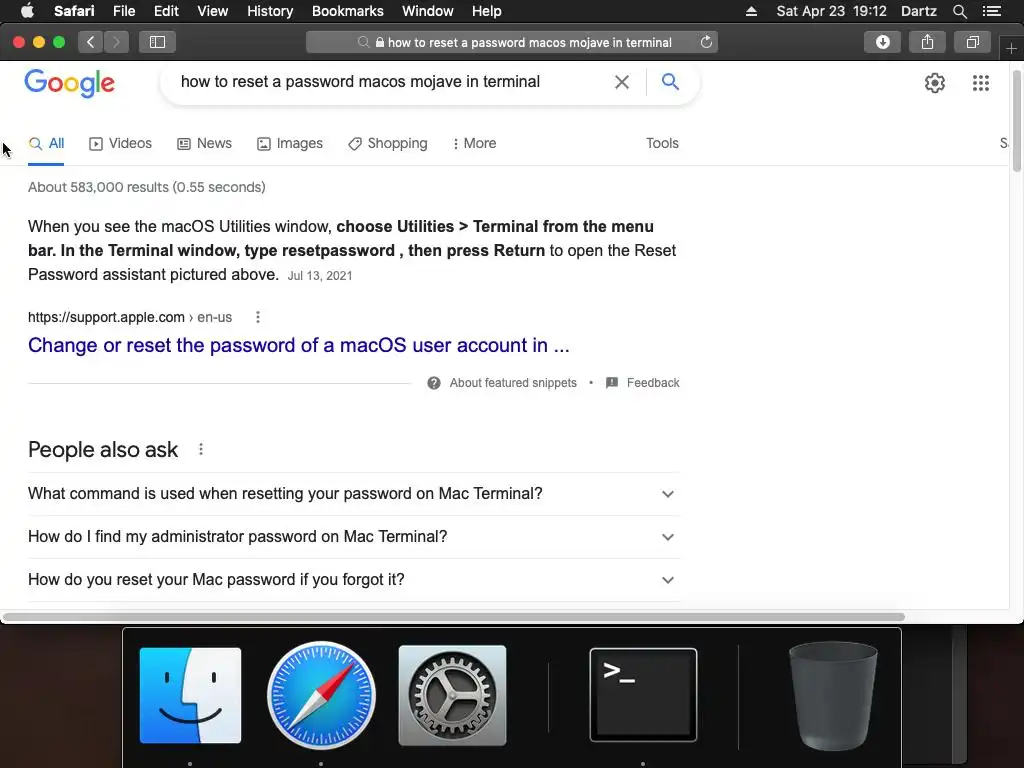
Task: Open Google settings gear icon
Action: click(935, 83)
